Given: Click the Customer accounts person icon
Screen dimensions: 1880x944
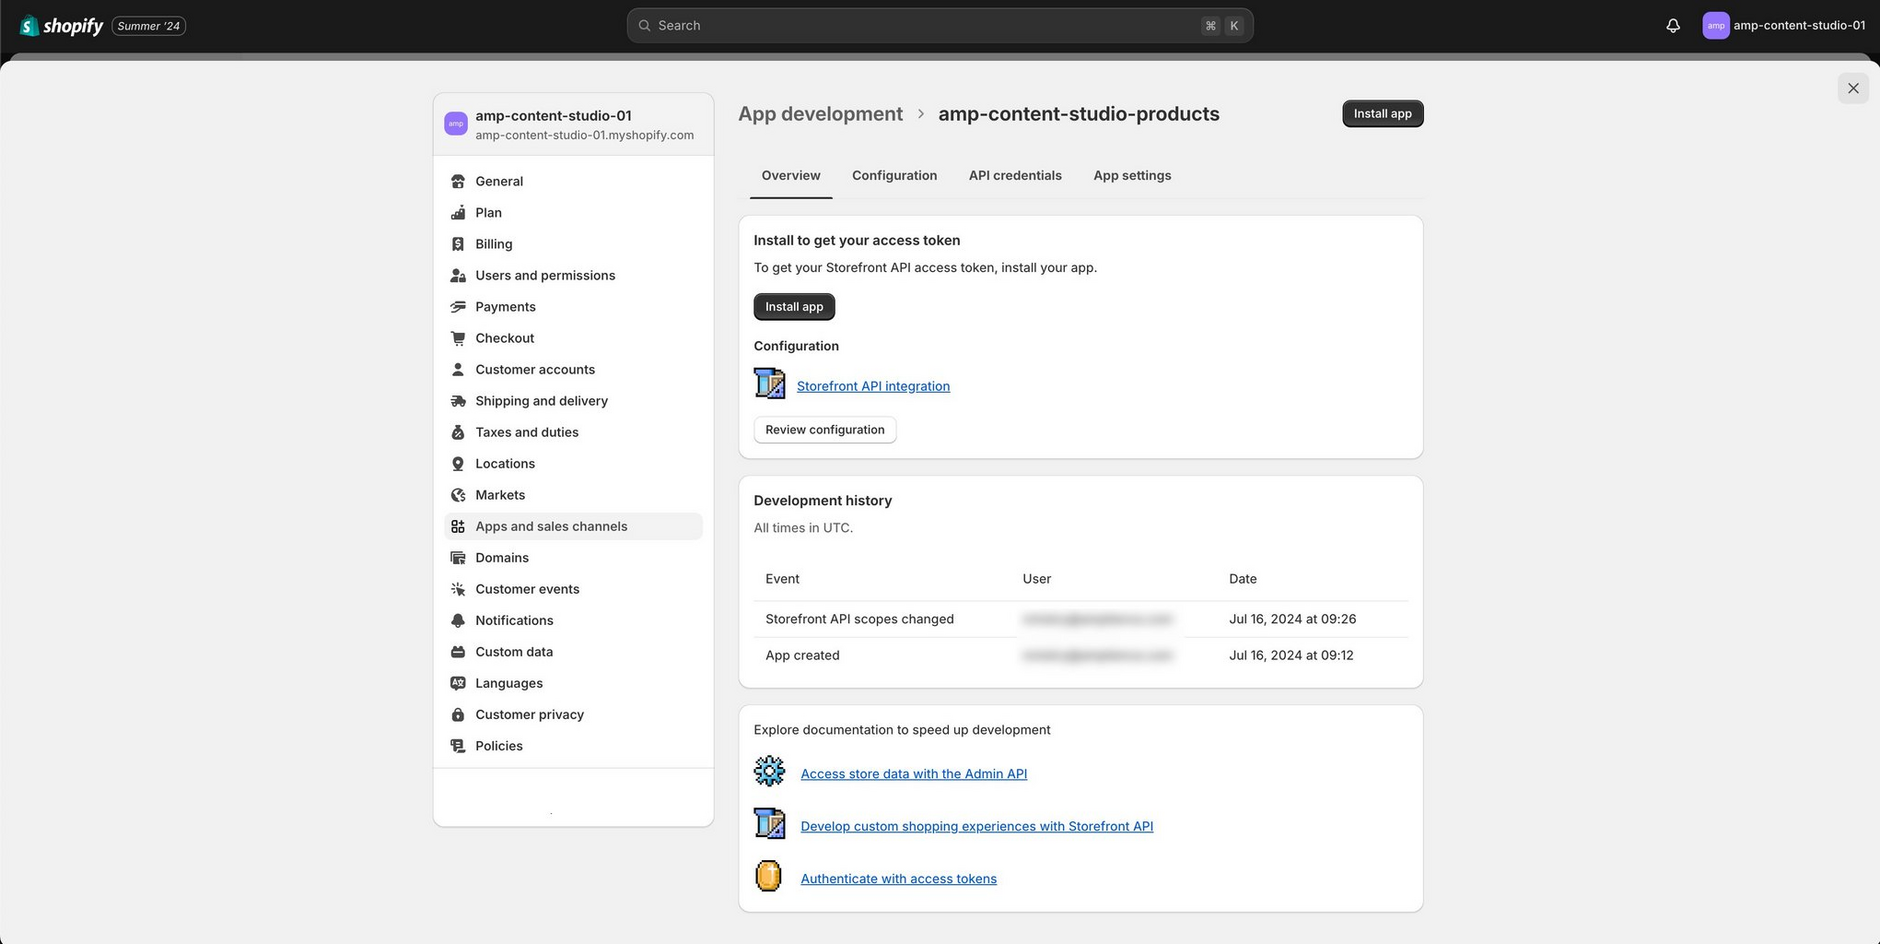Looking at the screenshot, I should click(458, 370).
